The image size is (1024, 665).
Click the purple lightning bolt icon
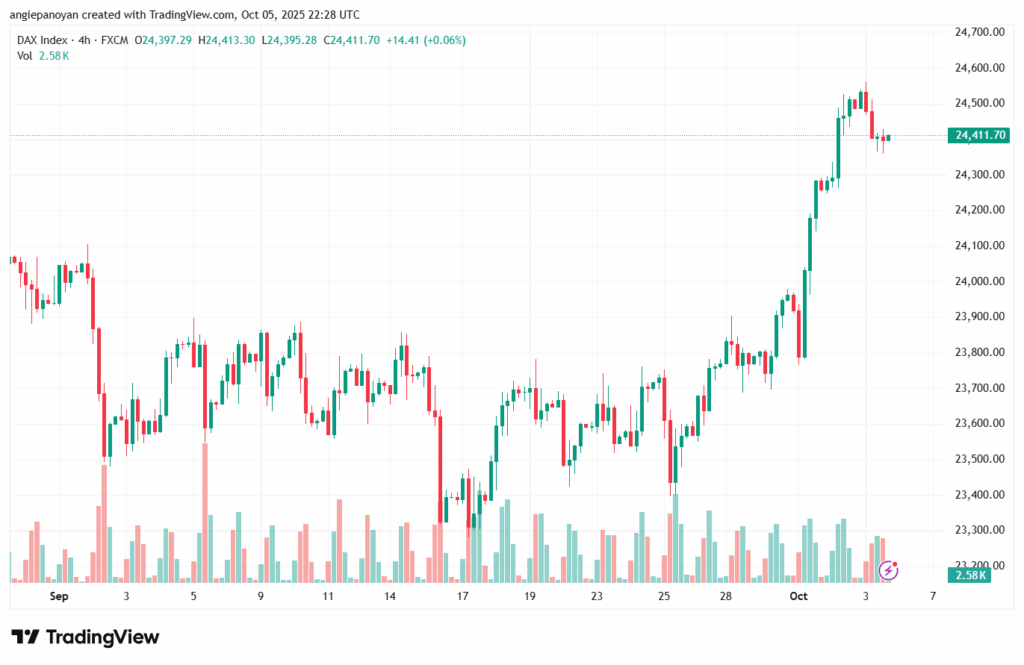click(887, 570)
